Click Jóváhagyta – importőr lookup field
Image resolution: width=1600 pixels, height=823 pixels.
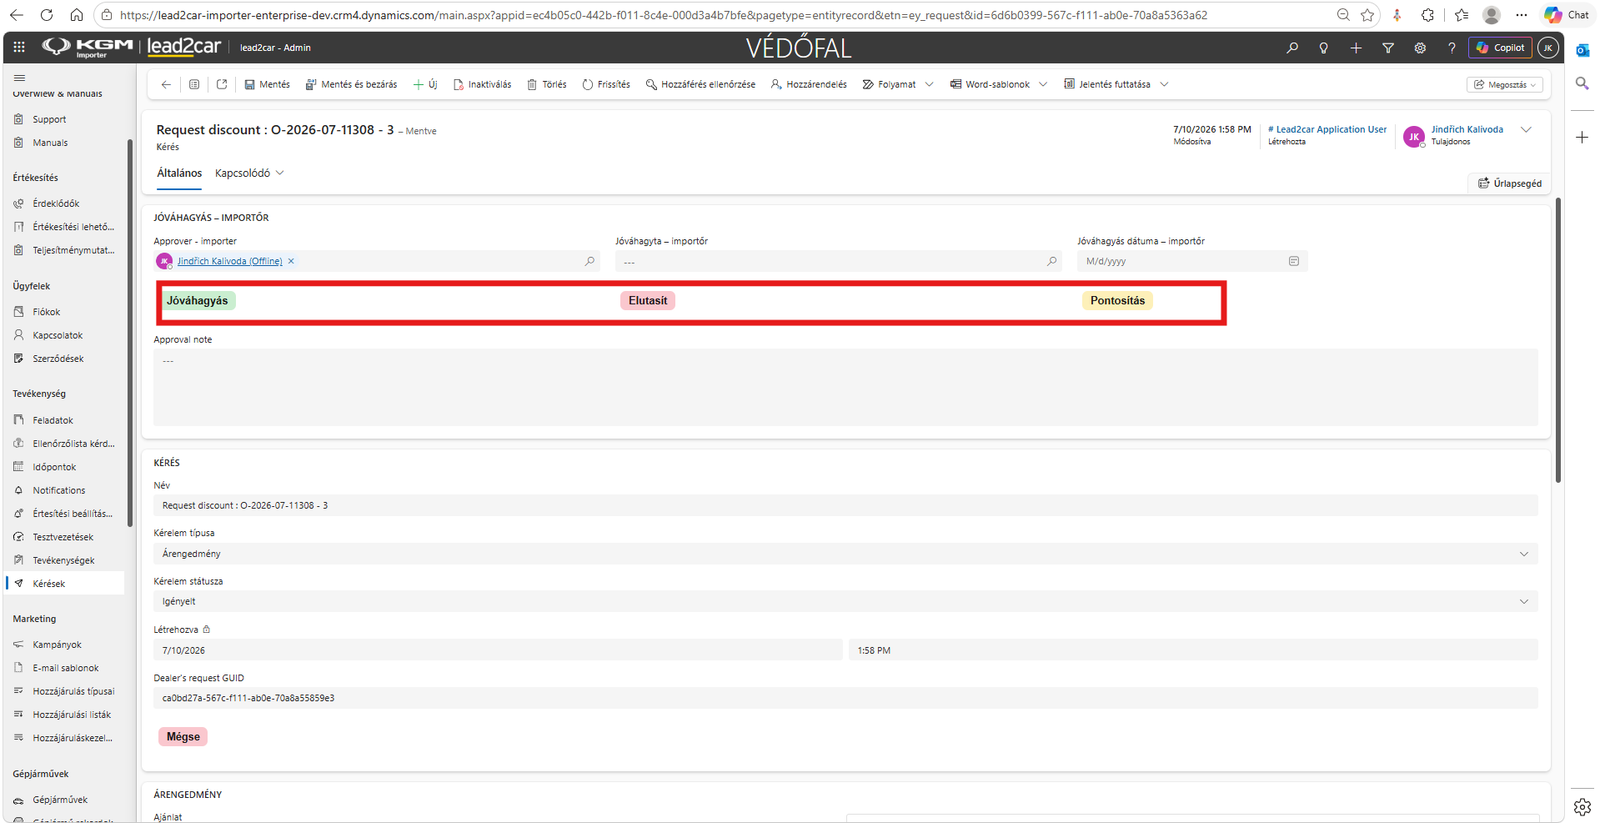pos(838,262)
